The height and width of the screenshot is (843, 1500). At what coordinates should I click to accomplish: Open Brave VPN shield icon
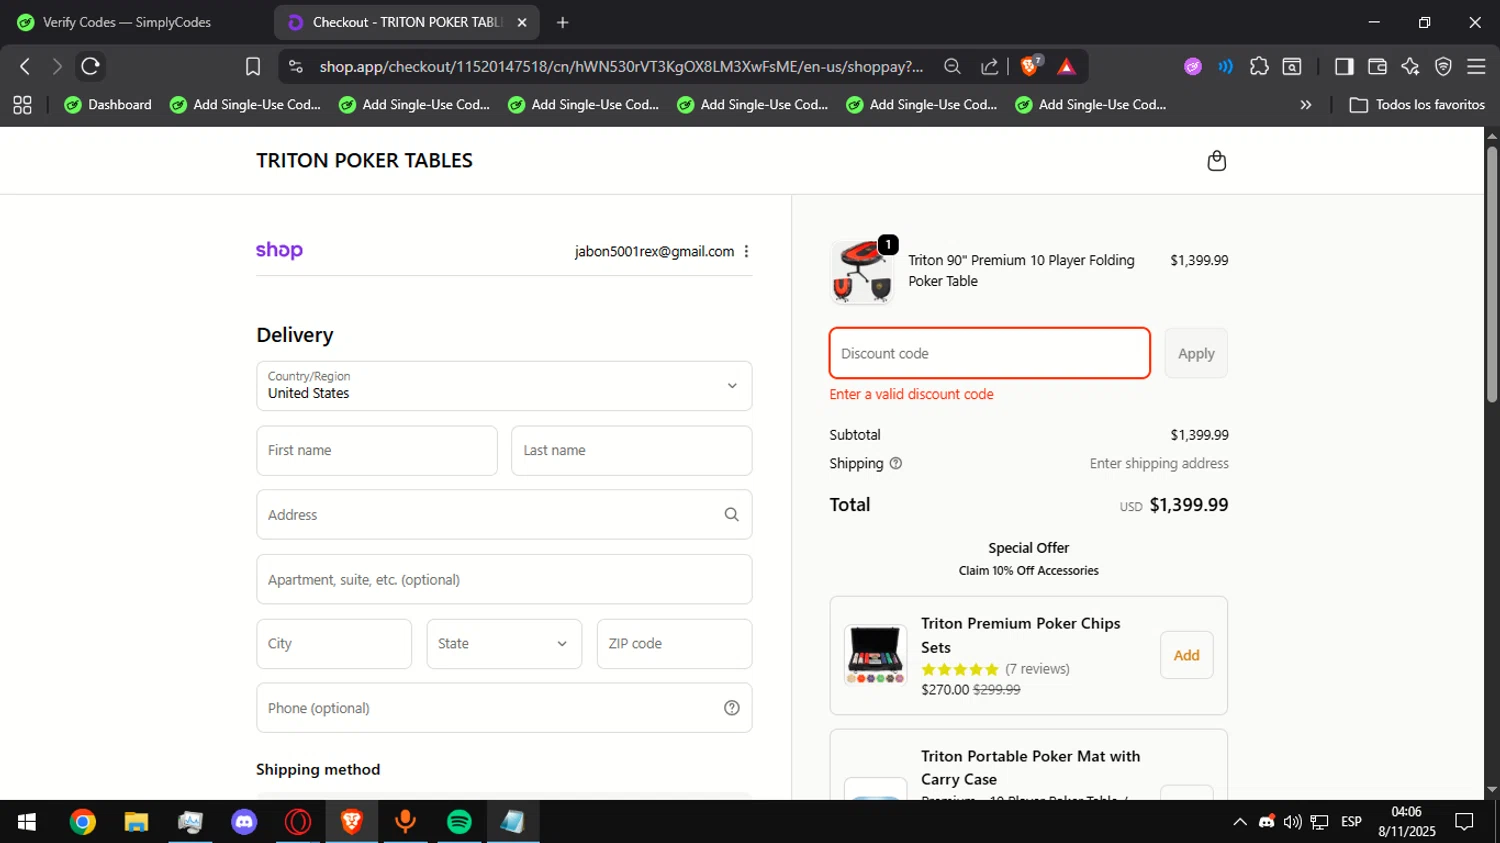pyautogui.click(x=1443, y=66)
